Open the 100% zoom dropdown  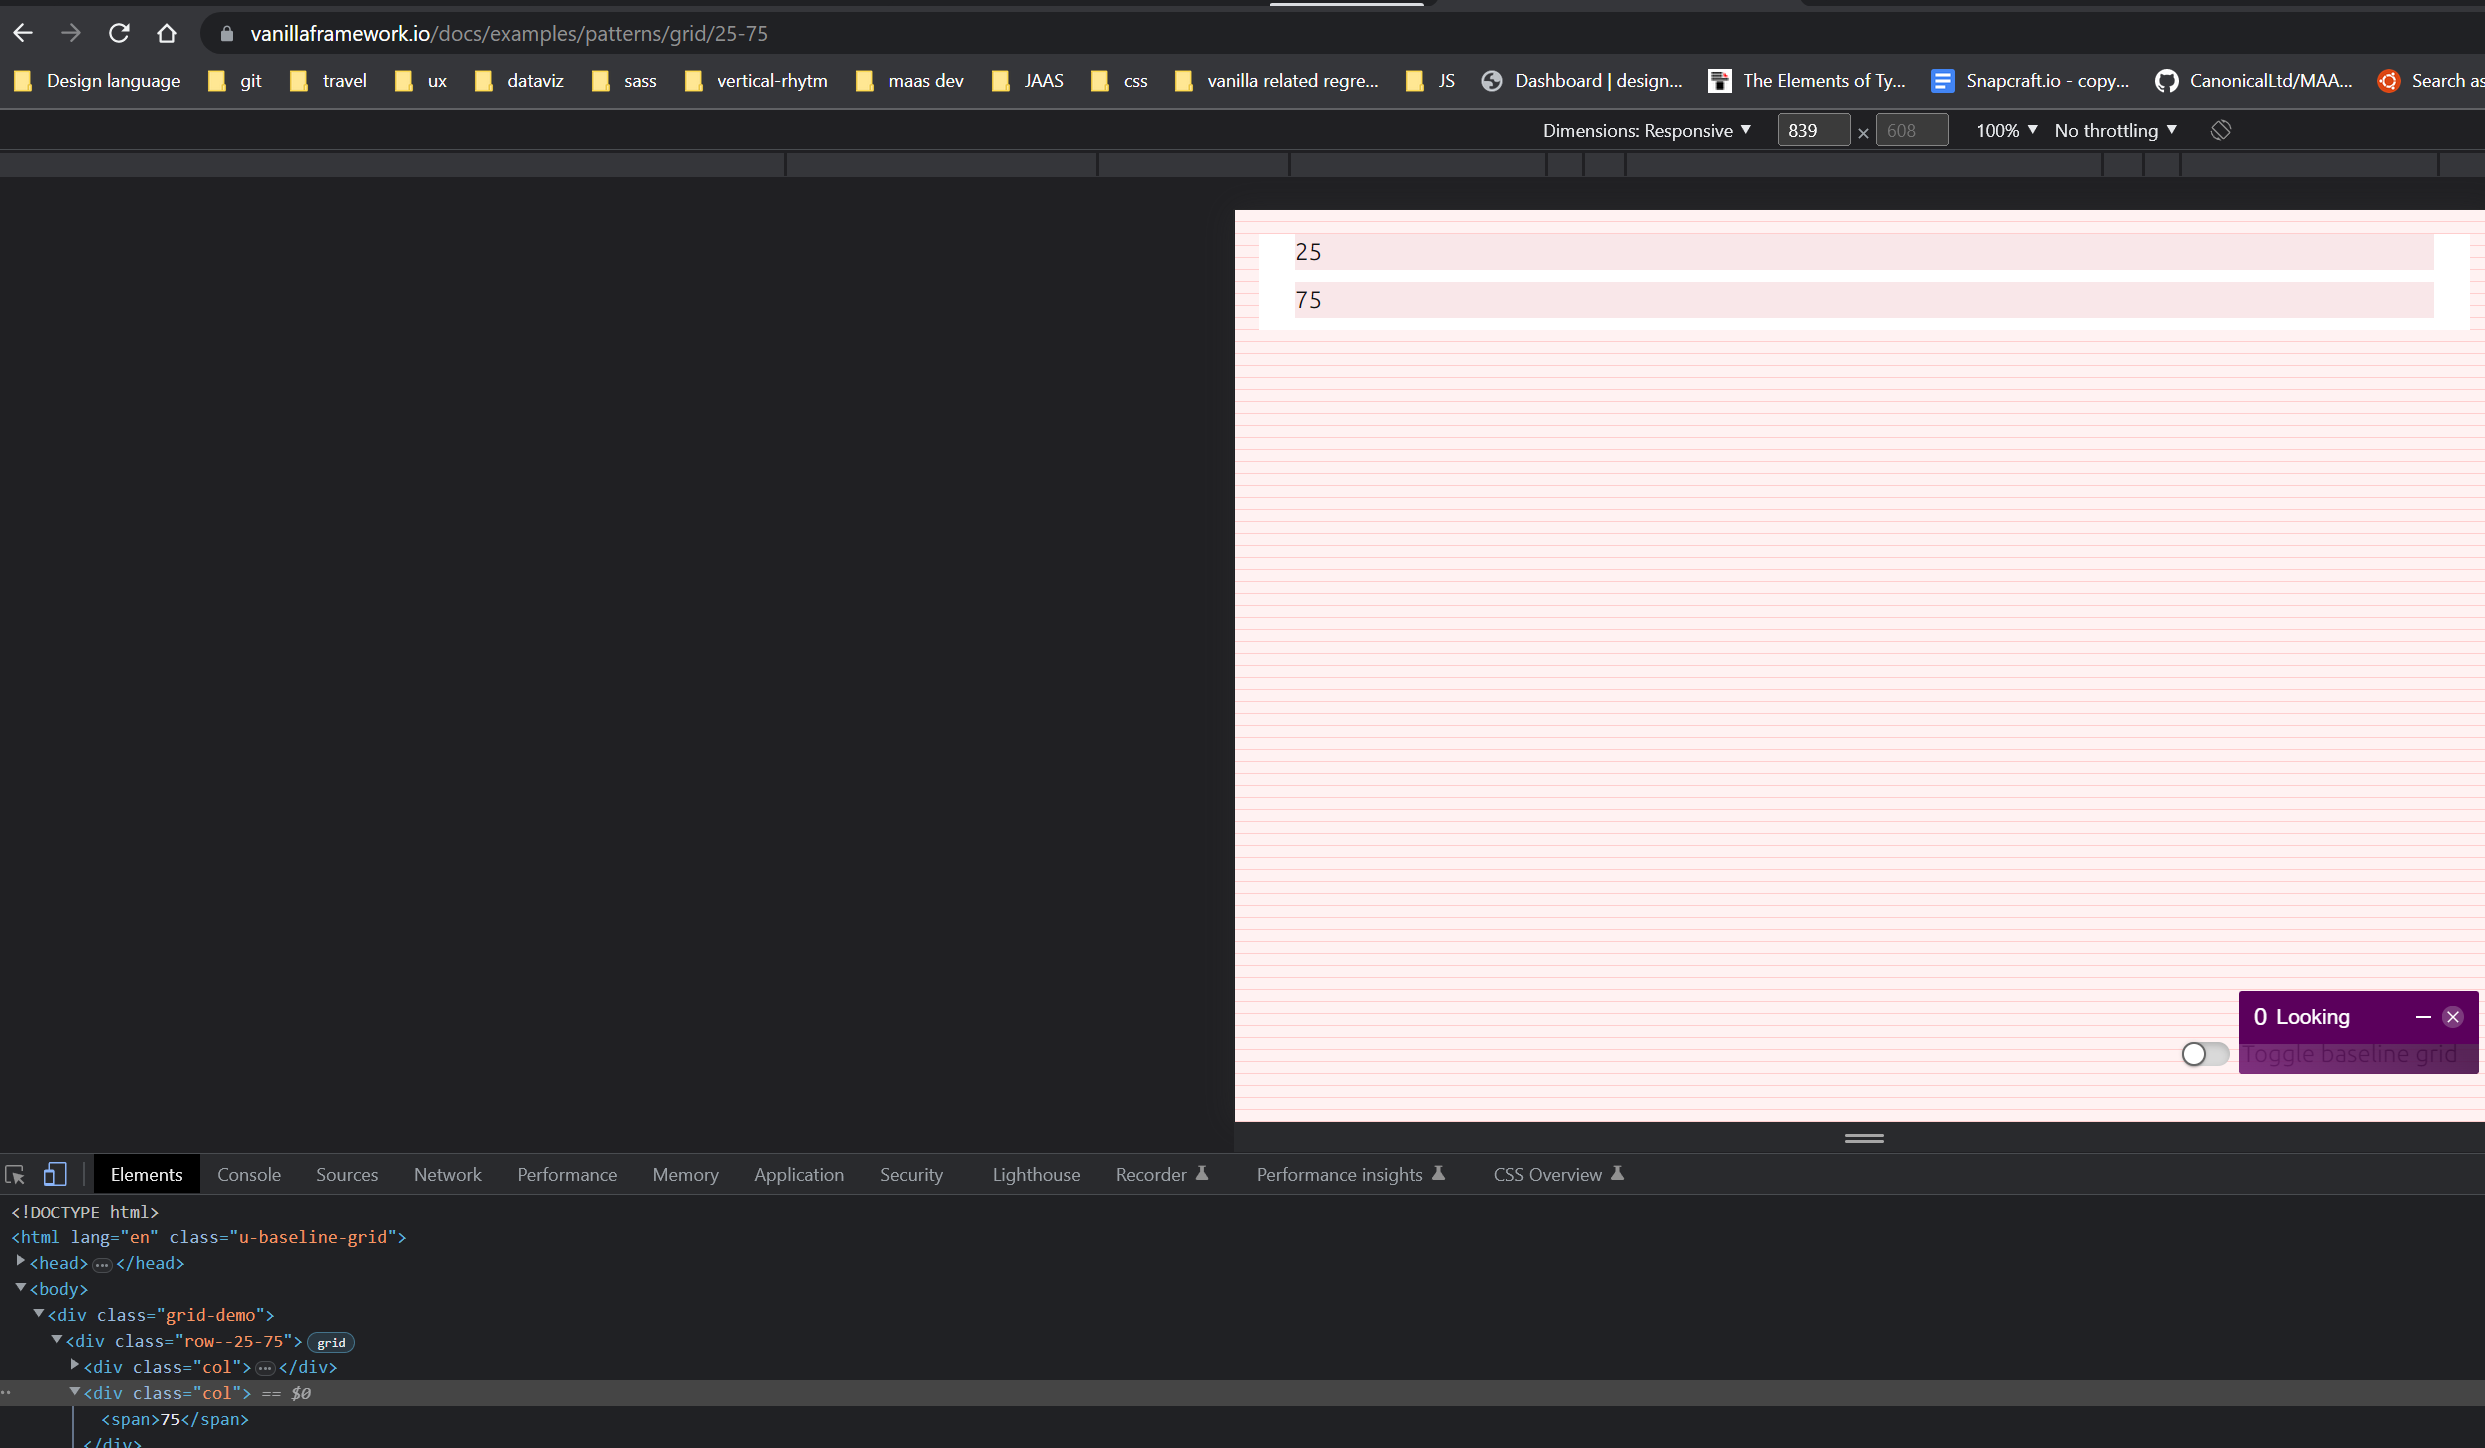tap(2006, 130)
